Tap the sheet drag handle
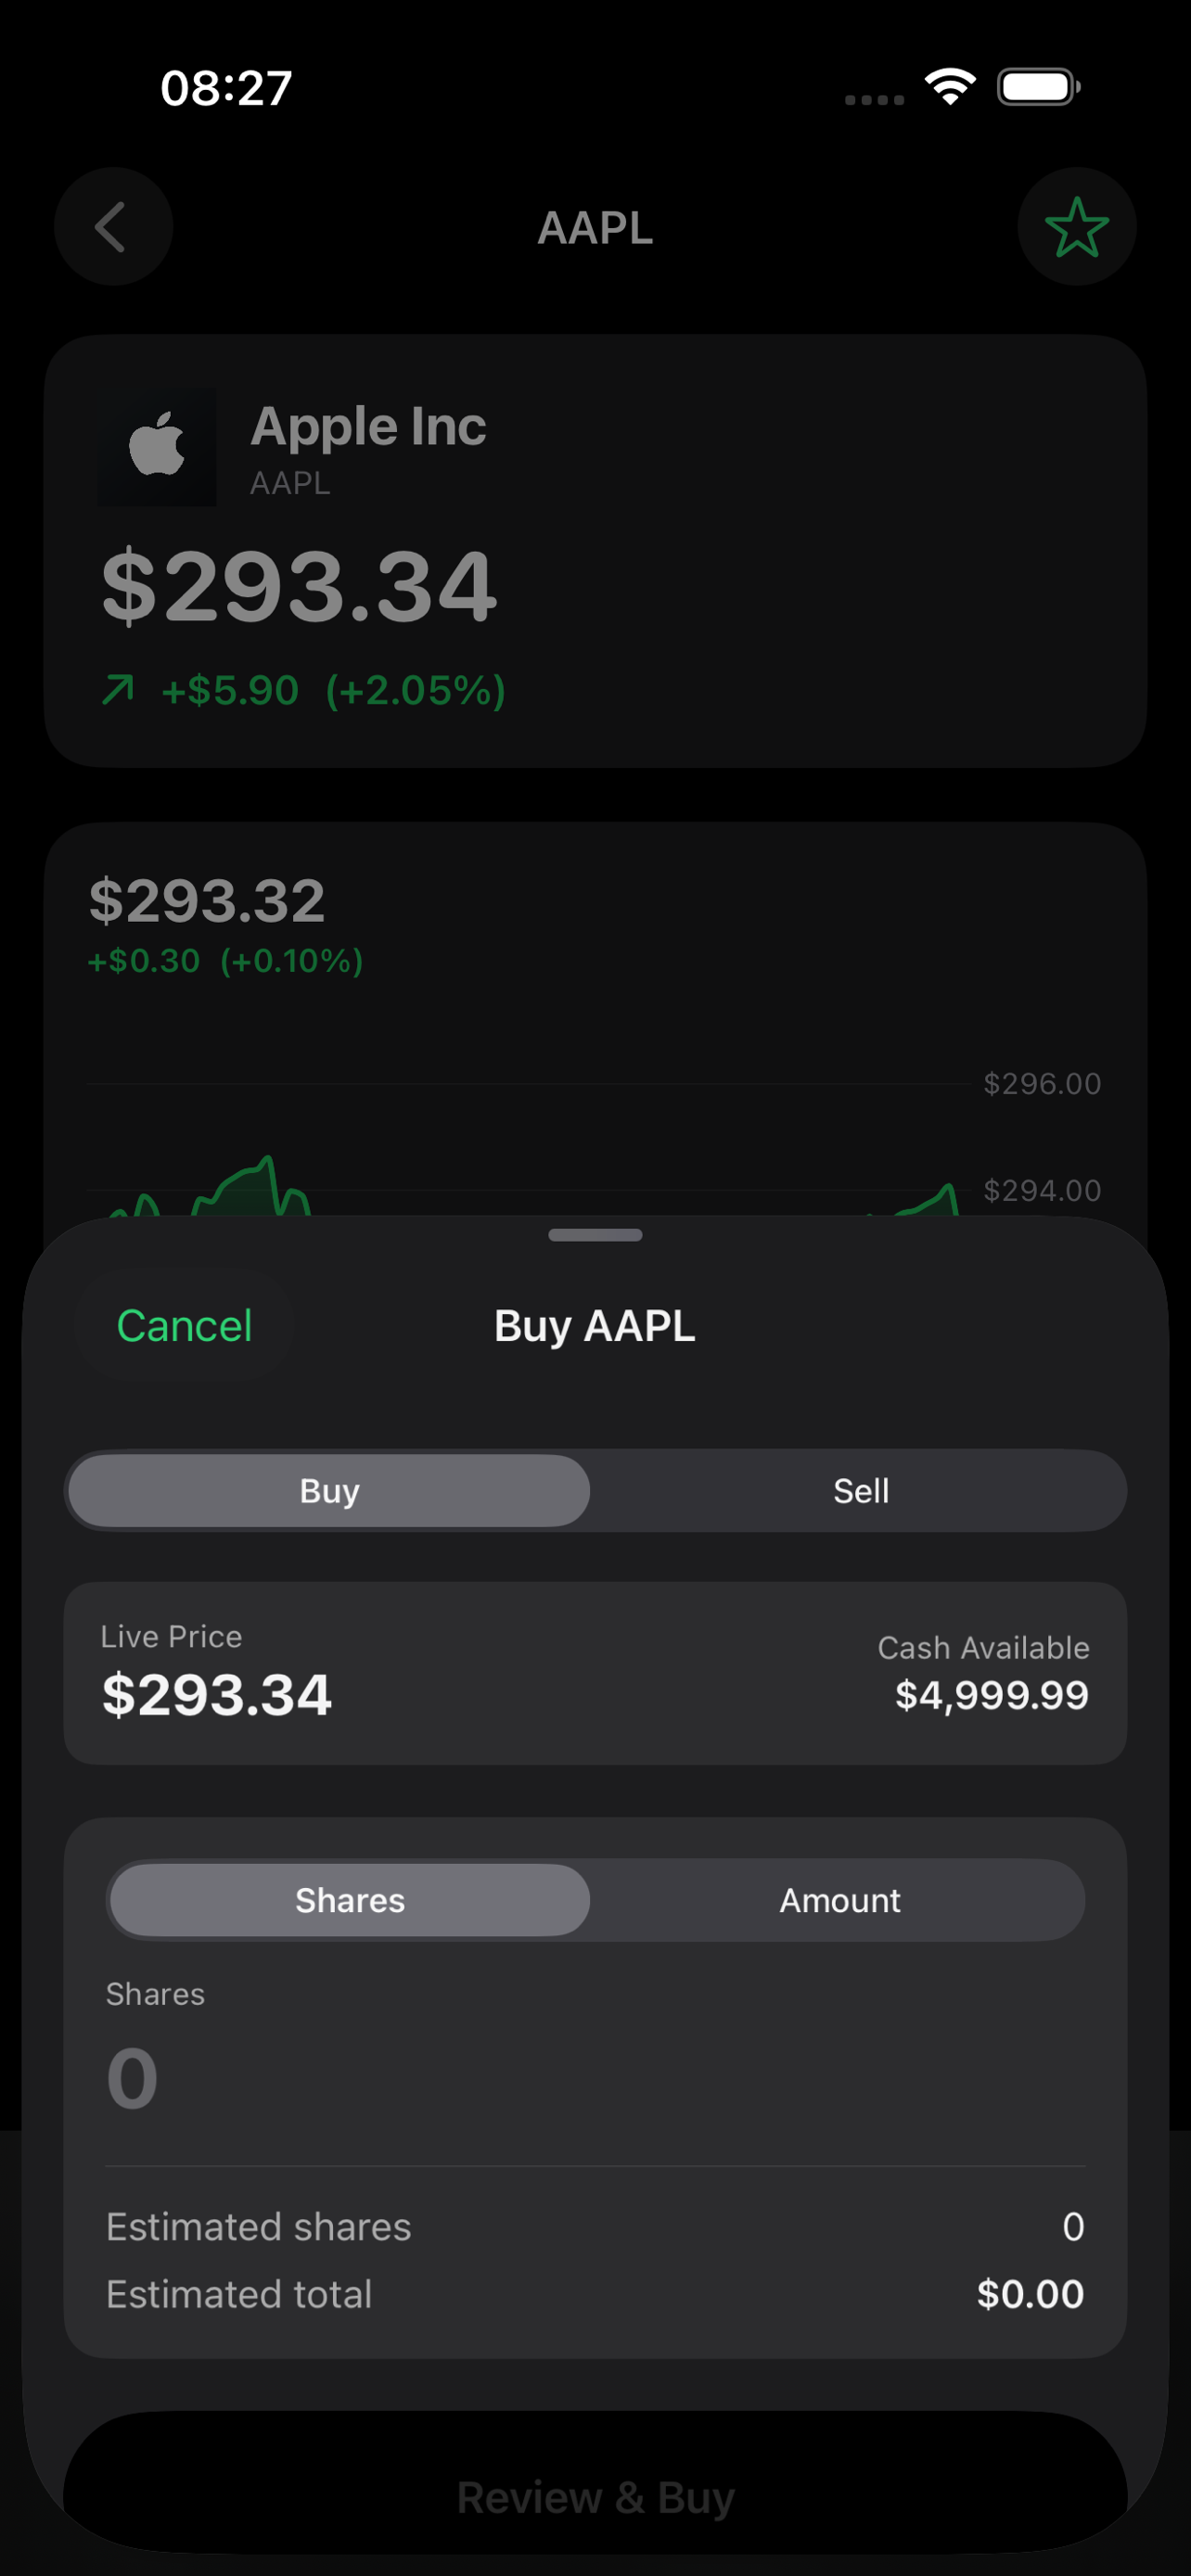1191x2576 pixels. click(x=595, y=1235)
